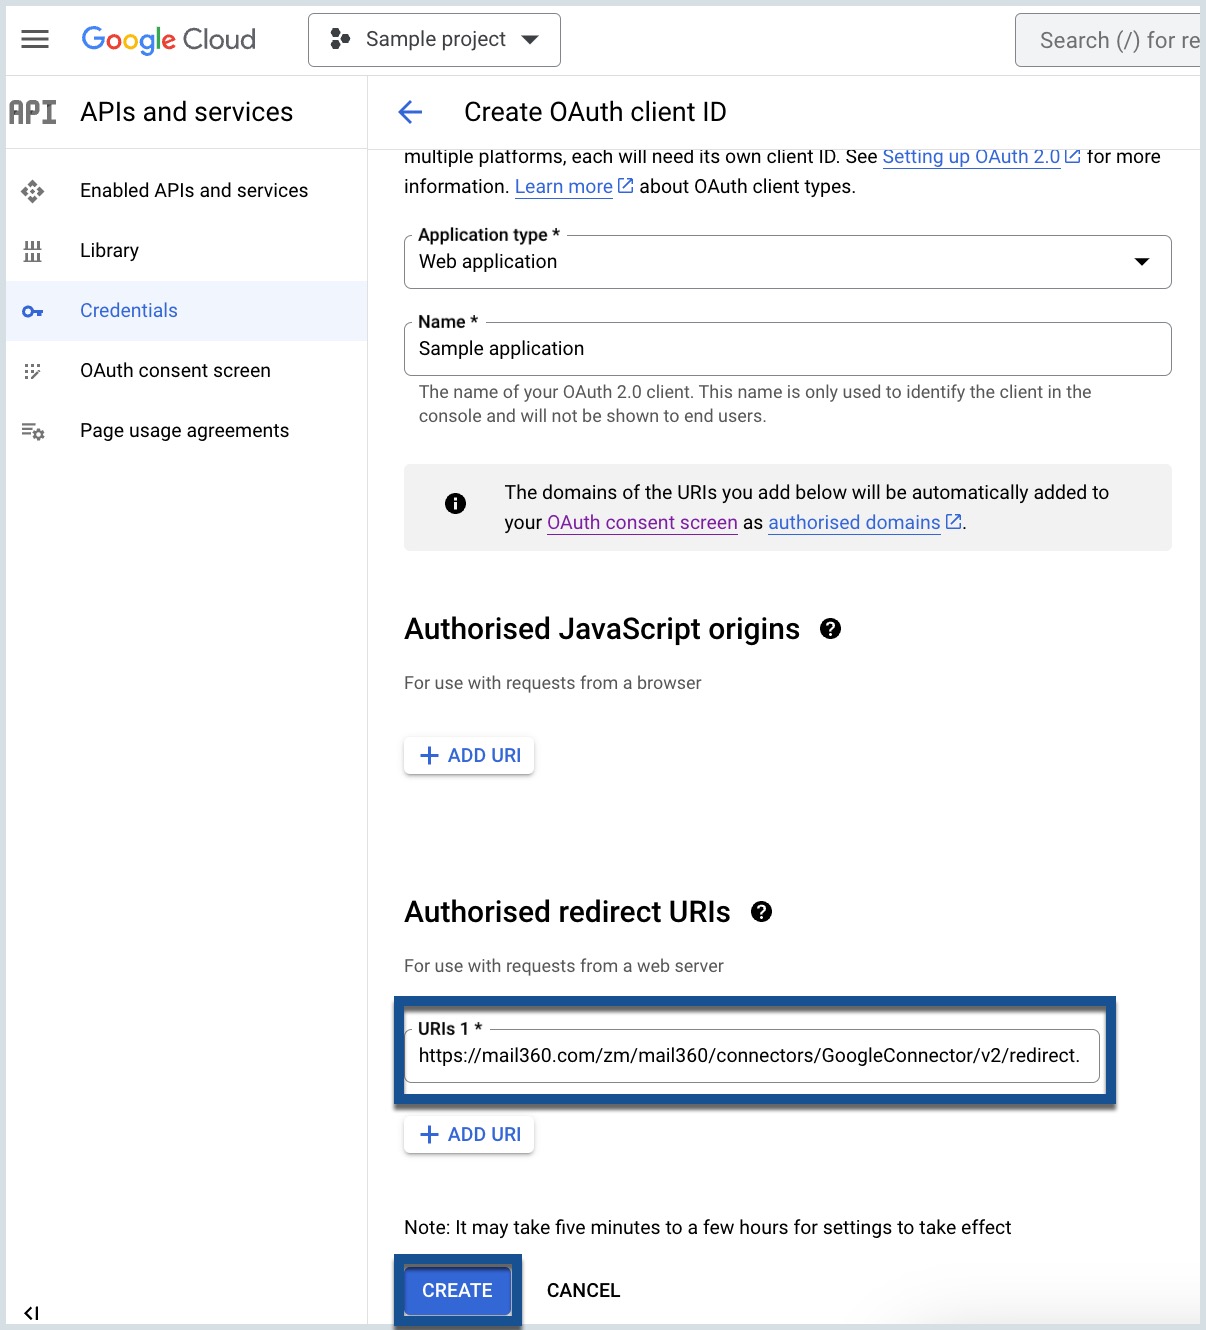Click the info icon in the domains notice

pyautogui.click(x=455, y=503)
